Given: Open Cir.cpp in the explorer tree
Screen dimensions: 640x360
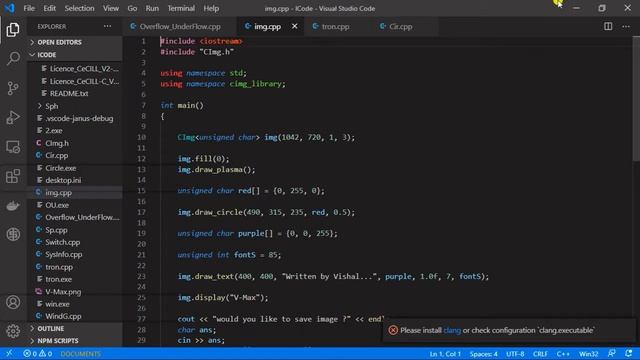Looking at the screenshot, I should [x=57, y=156].
